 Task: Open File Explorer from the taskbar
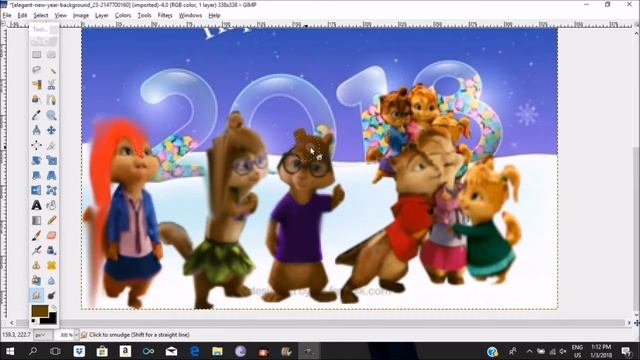pyautogui.click(x=218, y=351)
